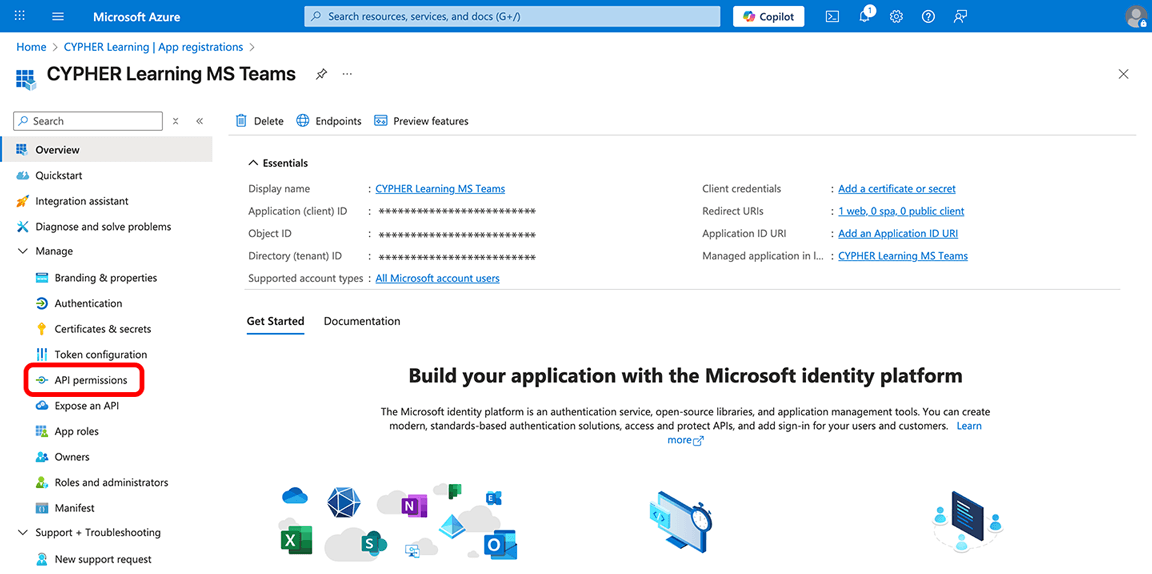Open the more options ellipsis beside title
The width and height of the screenshot is (1152, 574).
[348, 74]
